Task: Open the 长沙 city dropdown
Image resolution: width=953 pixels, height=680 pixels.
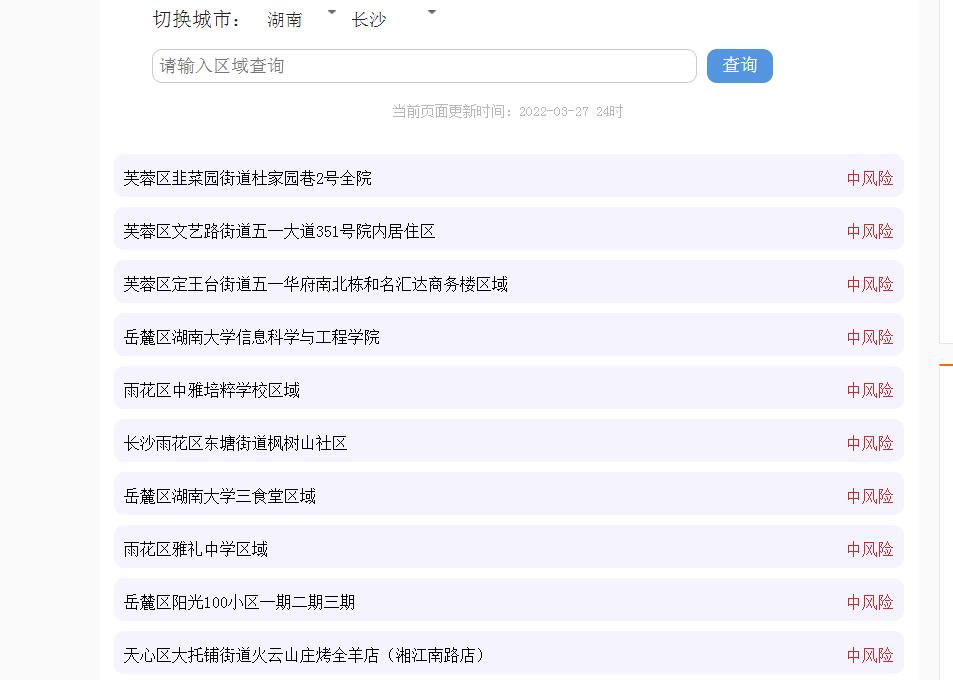Action: tap(393, 19)
